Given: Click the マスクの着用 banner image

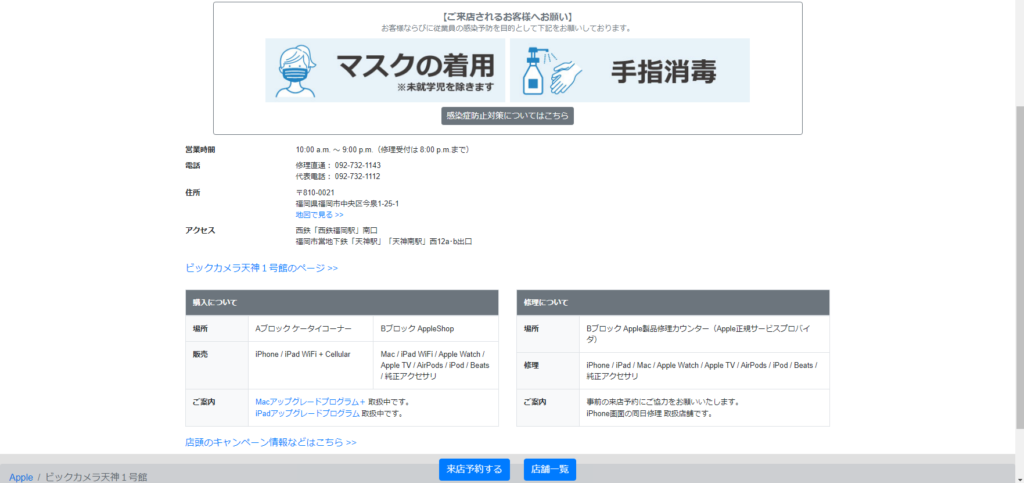Looking at the screenshot, I should tap(385, 70).
